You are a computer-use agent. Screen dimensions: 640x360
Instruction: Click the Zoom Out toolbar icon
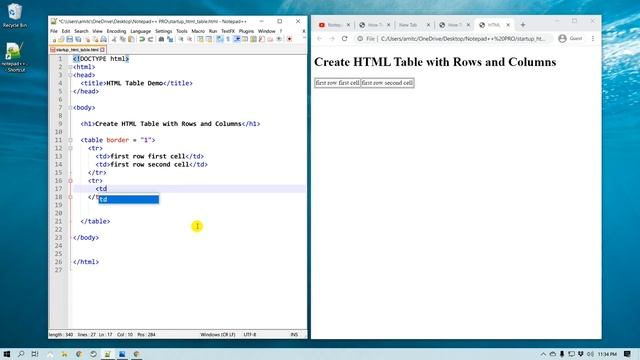190,39
